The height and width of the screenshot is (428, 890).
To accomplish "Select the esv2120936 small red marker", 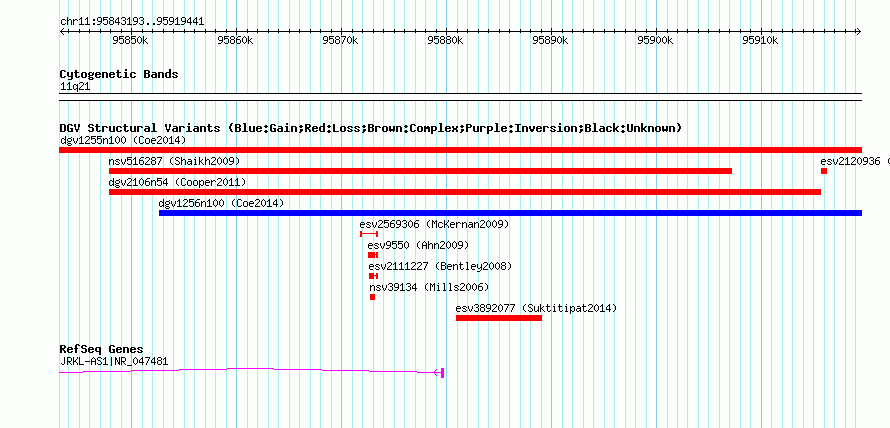I will coord(824,171).
